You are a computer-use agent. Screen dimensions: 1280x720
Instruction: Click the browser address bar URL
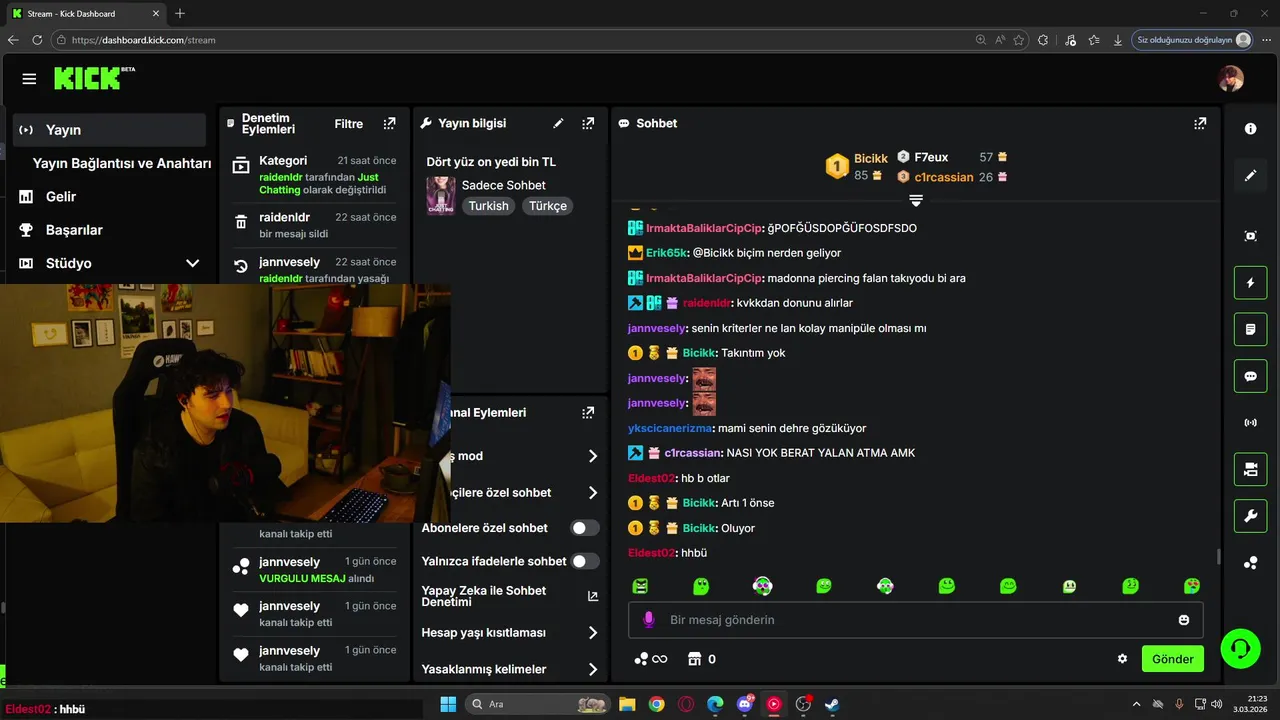click(144, 40)
